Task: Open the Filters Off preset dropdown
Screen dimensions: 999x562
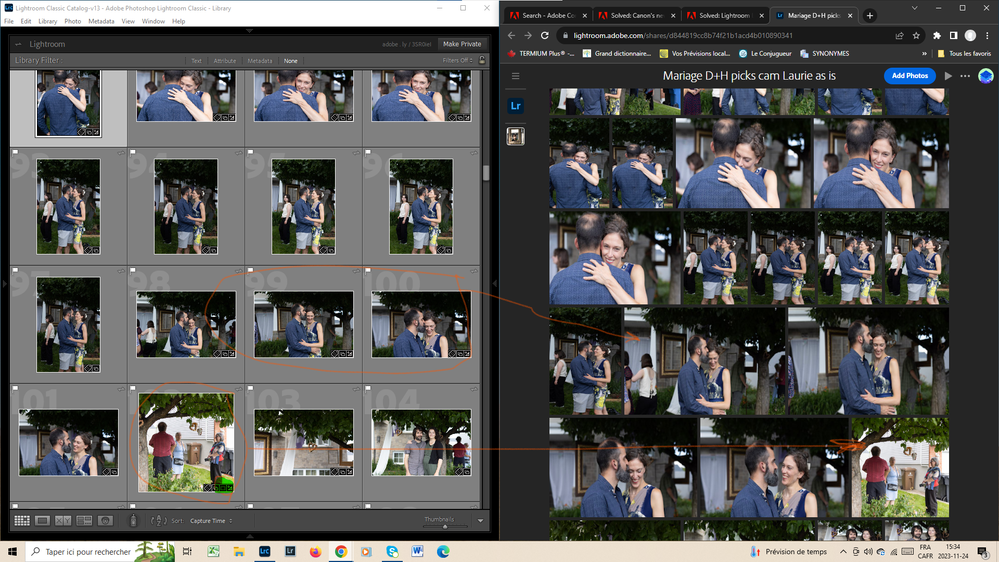Action: pyautogui.click(x=457, y=61)
